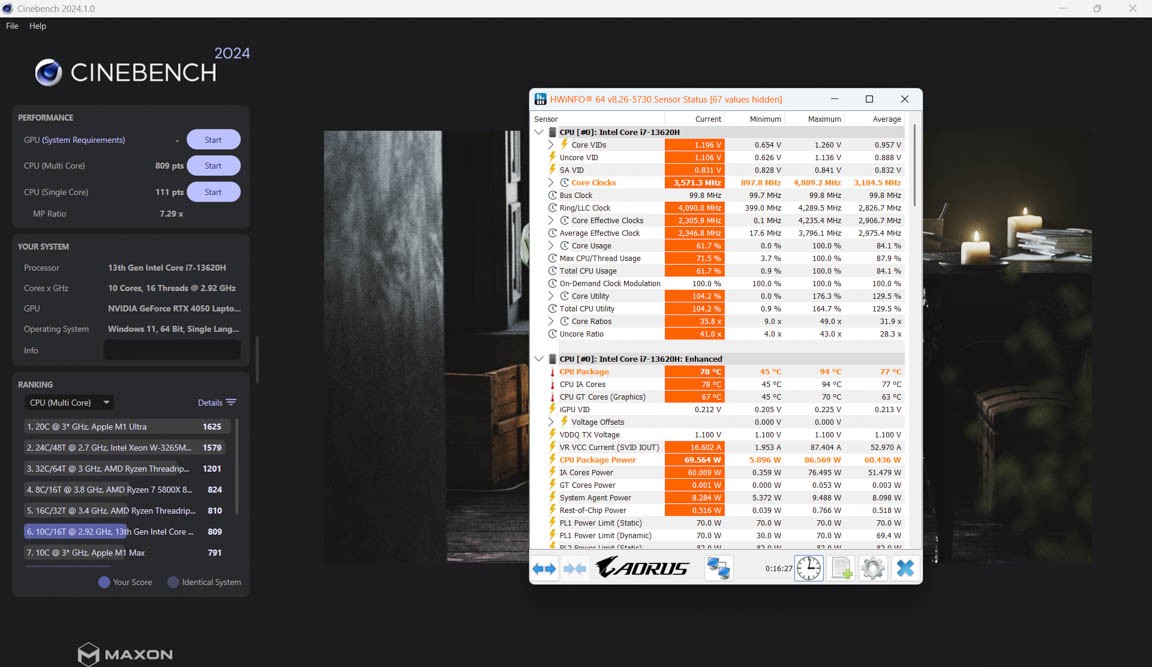Select ranking entry AMD Ryzen 7 5800X

pyautogui.click(x=127, y=489)
